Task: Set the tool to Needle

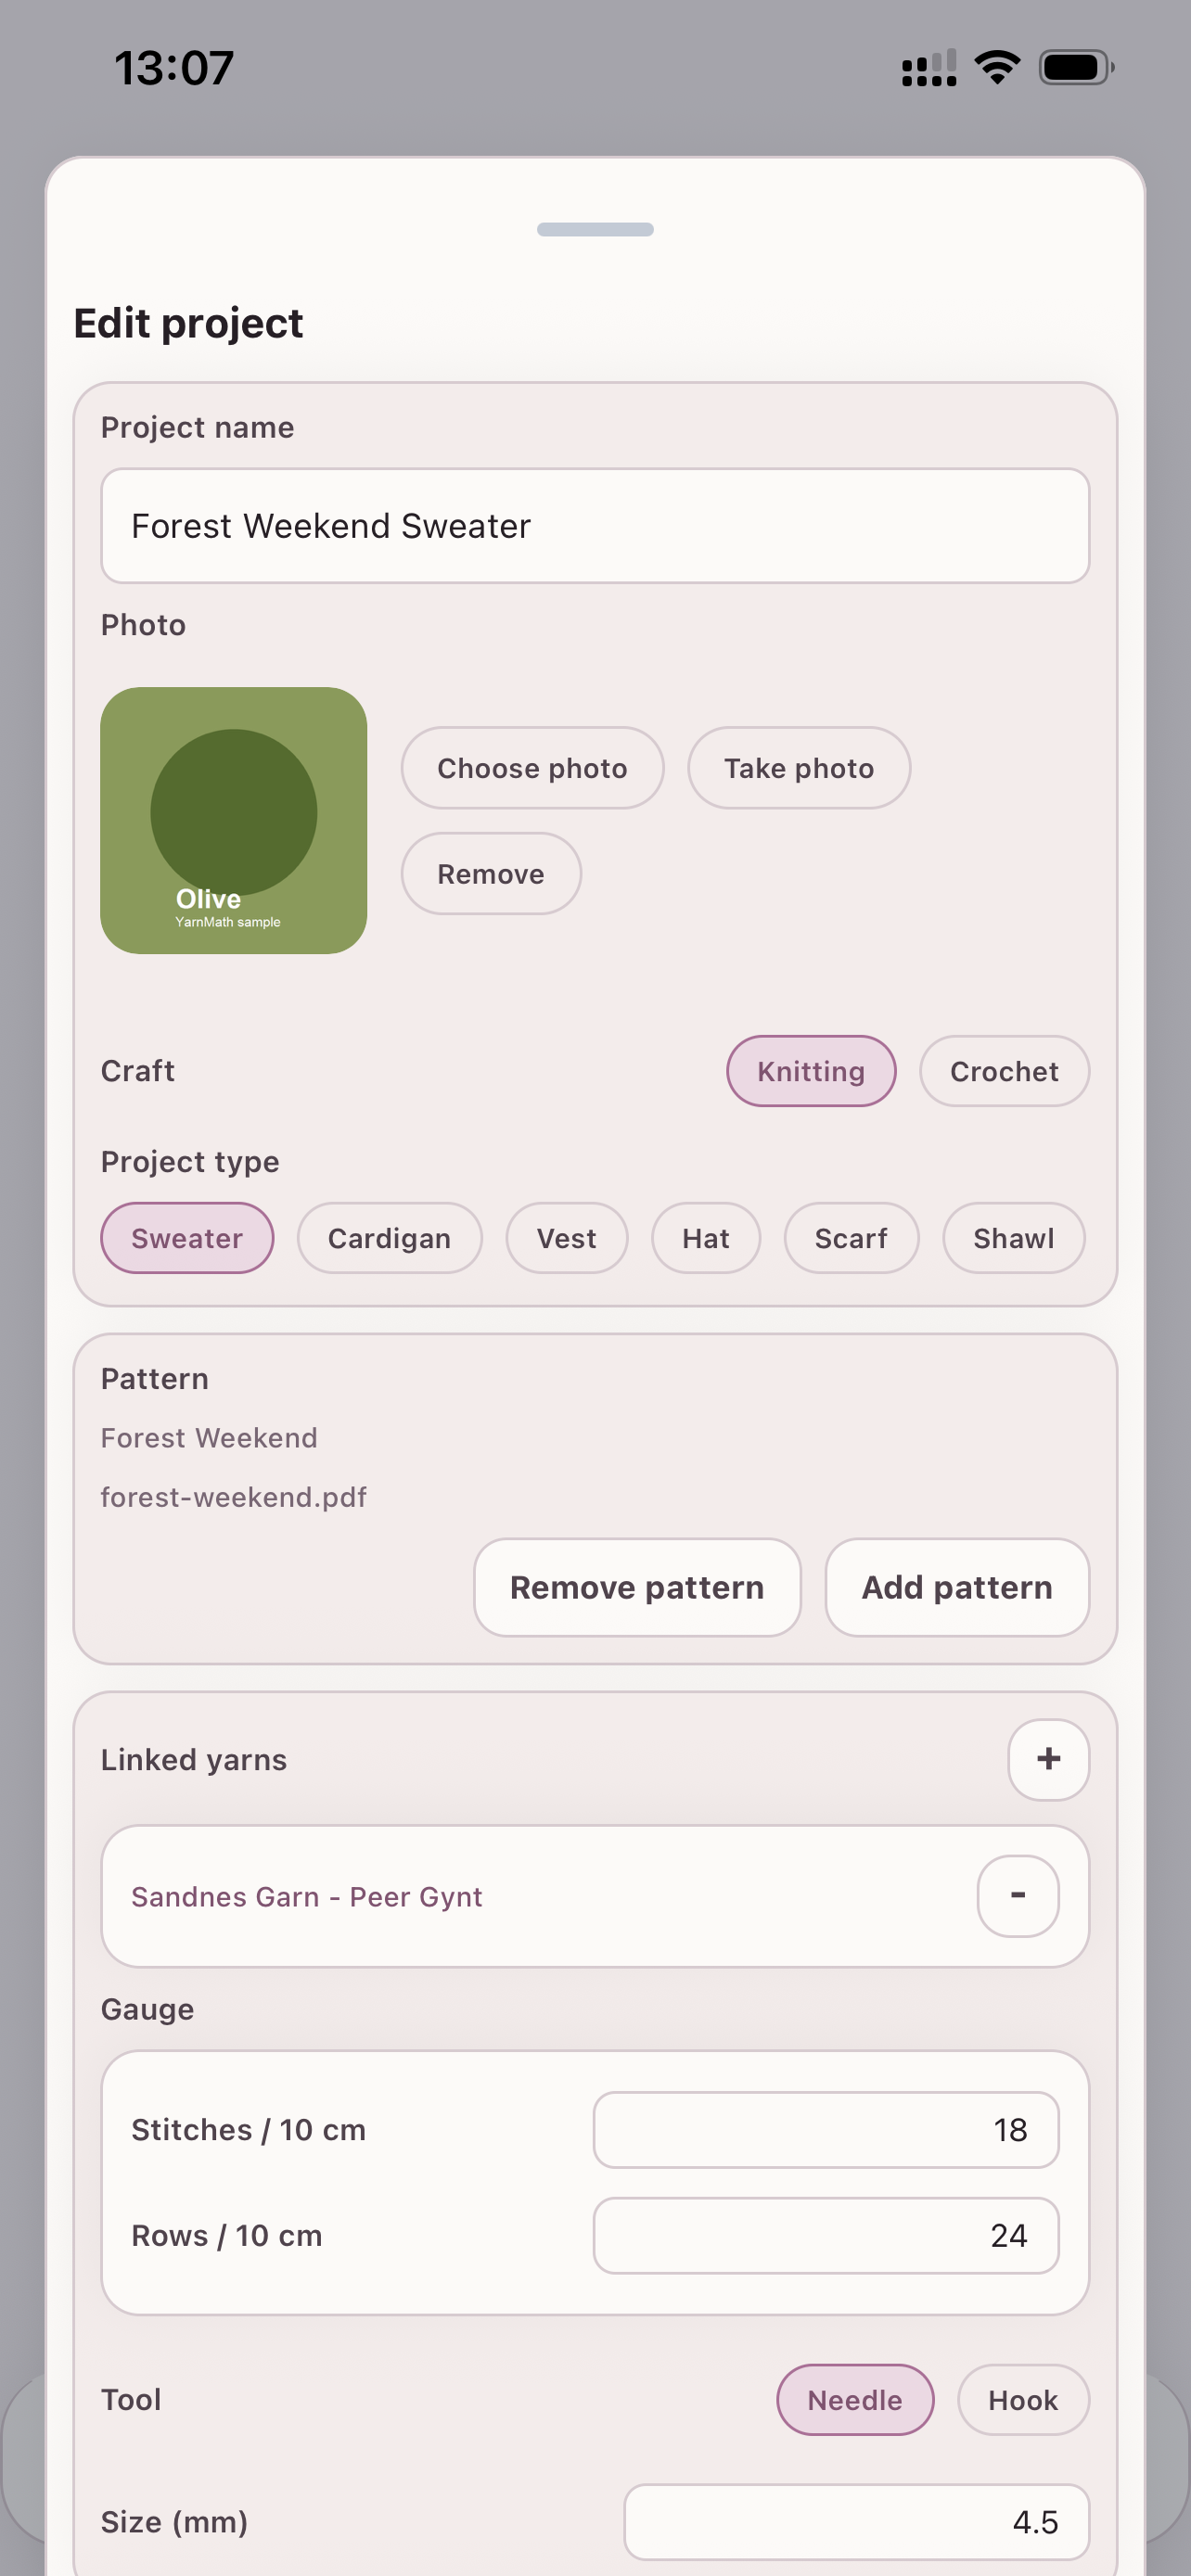Action: point(854,2400)
